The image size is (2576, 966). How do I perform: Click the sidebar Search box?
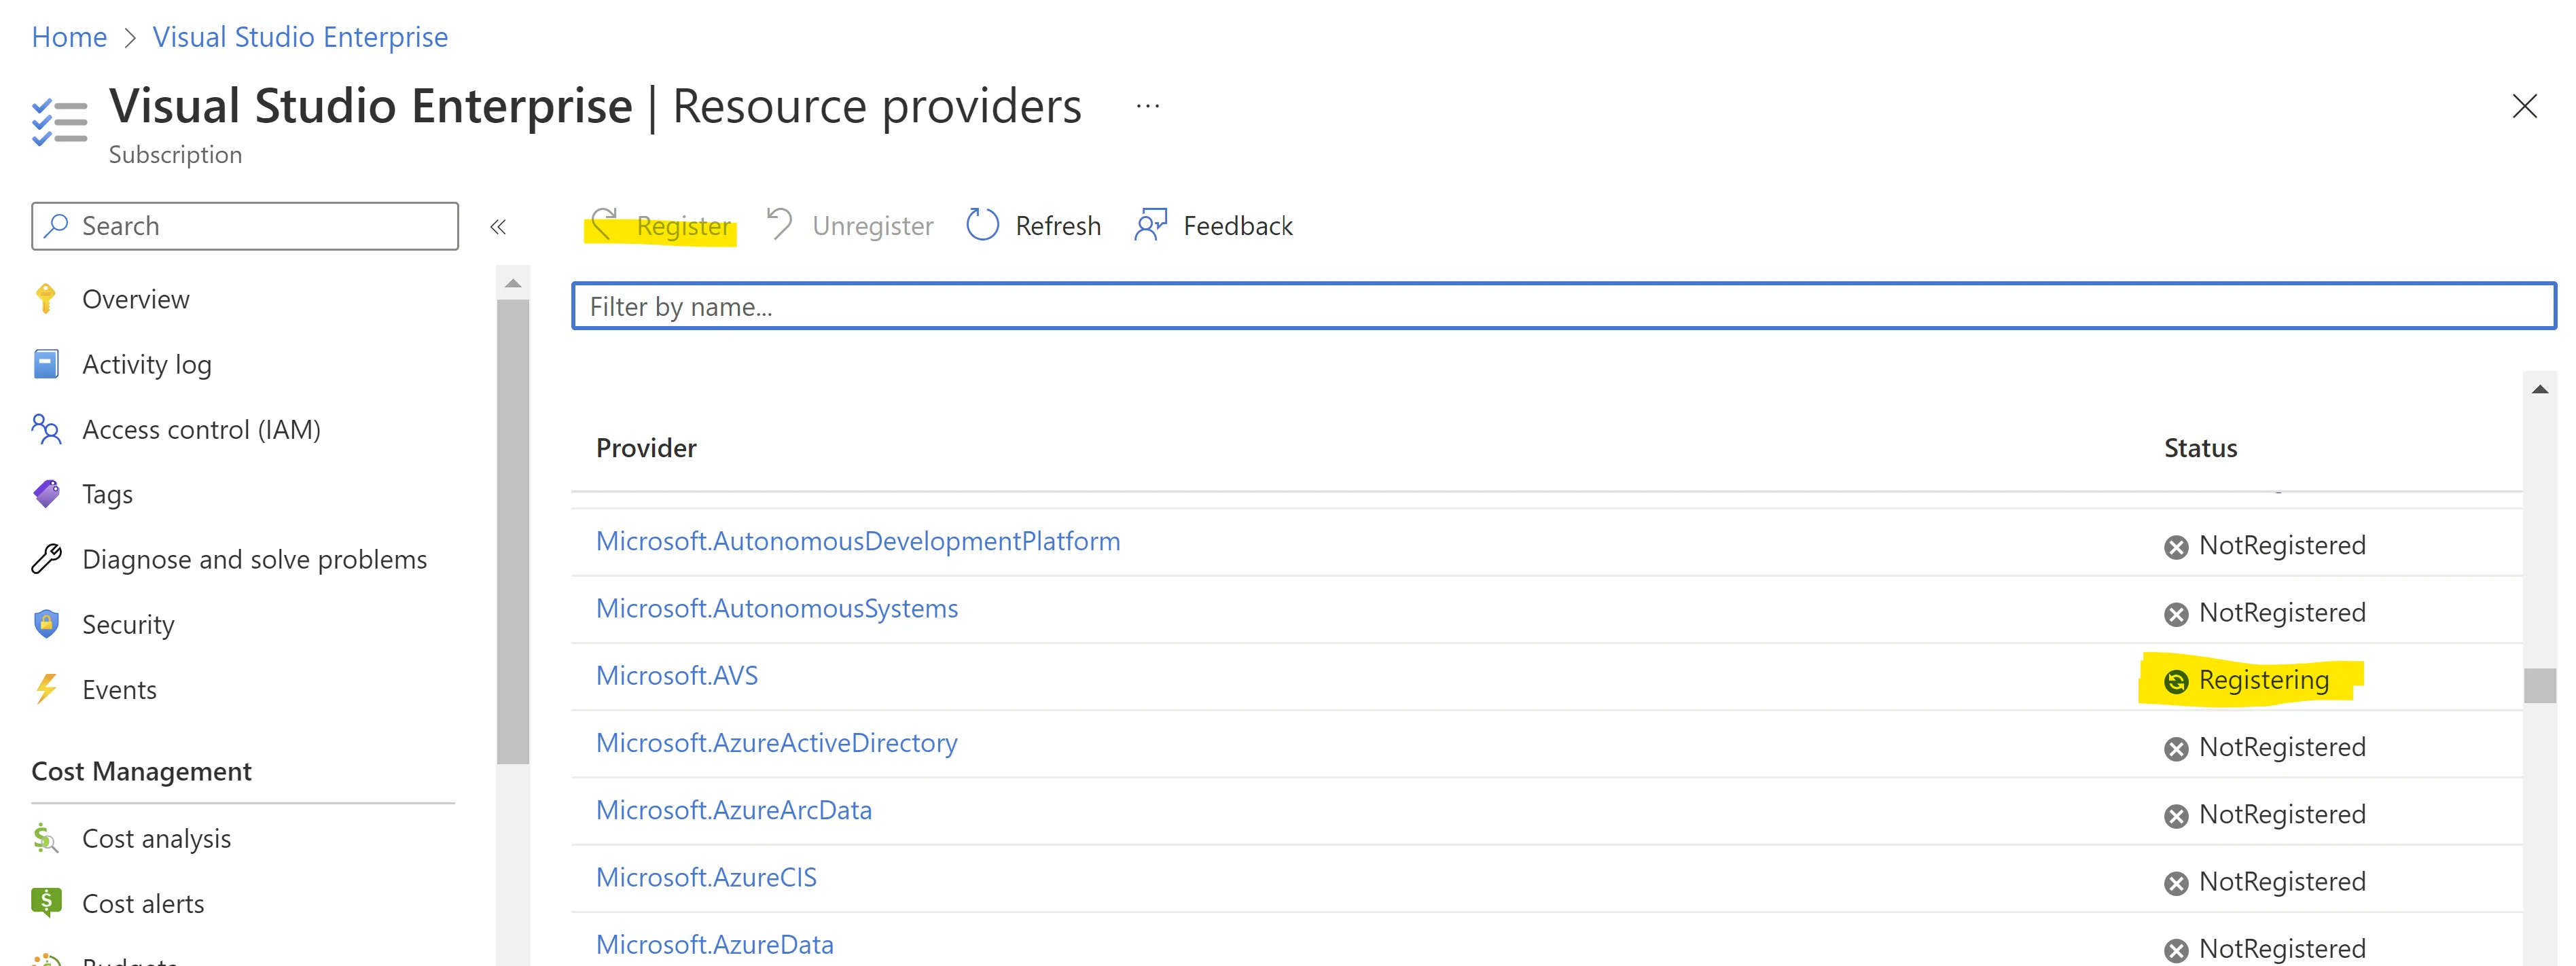(x=245, y=226)
